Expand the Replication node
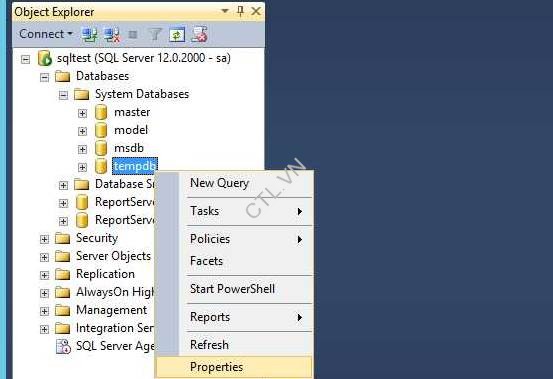553x379 pixels. click(44, 275)
